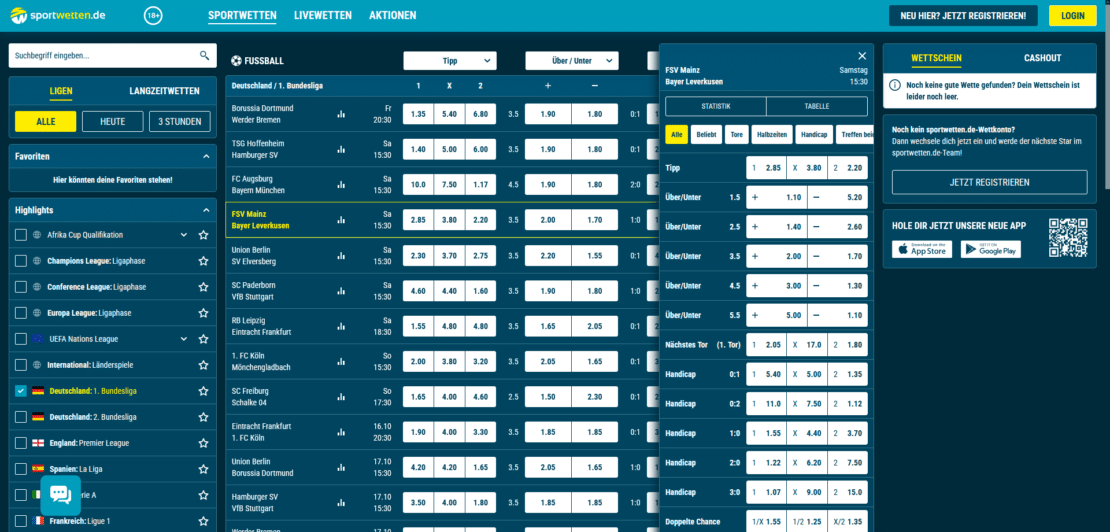
Task: Open the Tipp market dropdown
Action: 450,61
